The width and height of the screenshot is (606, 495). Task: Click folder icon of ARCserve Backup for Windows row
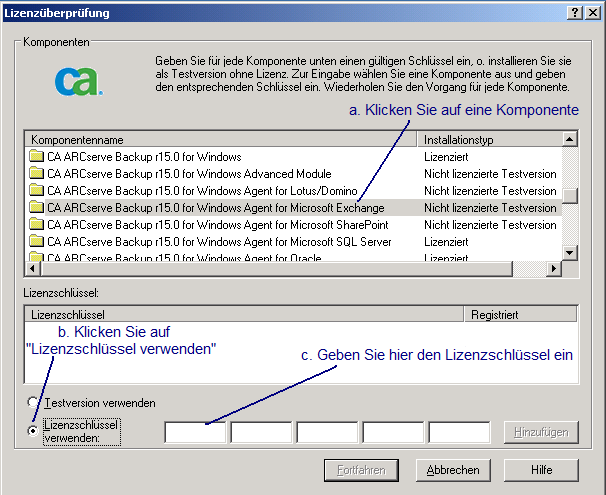(36, 156)
